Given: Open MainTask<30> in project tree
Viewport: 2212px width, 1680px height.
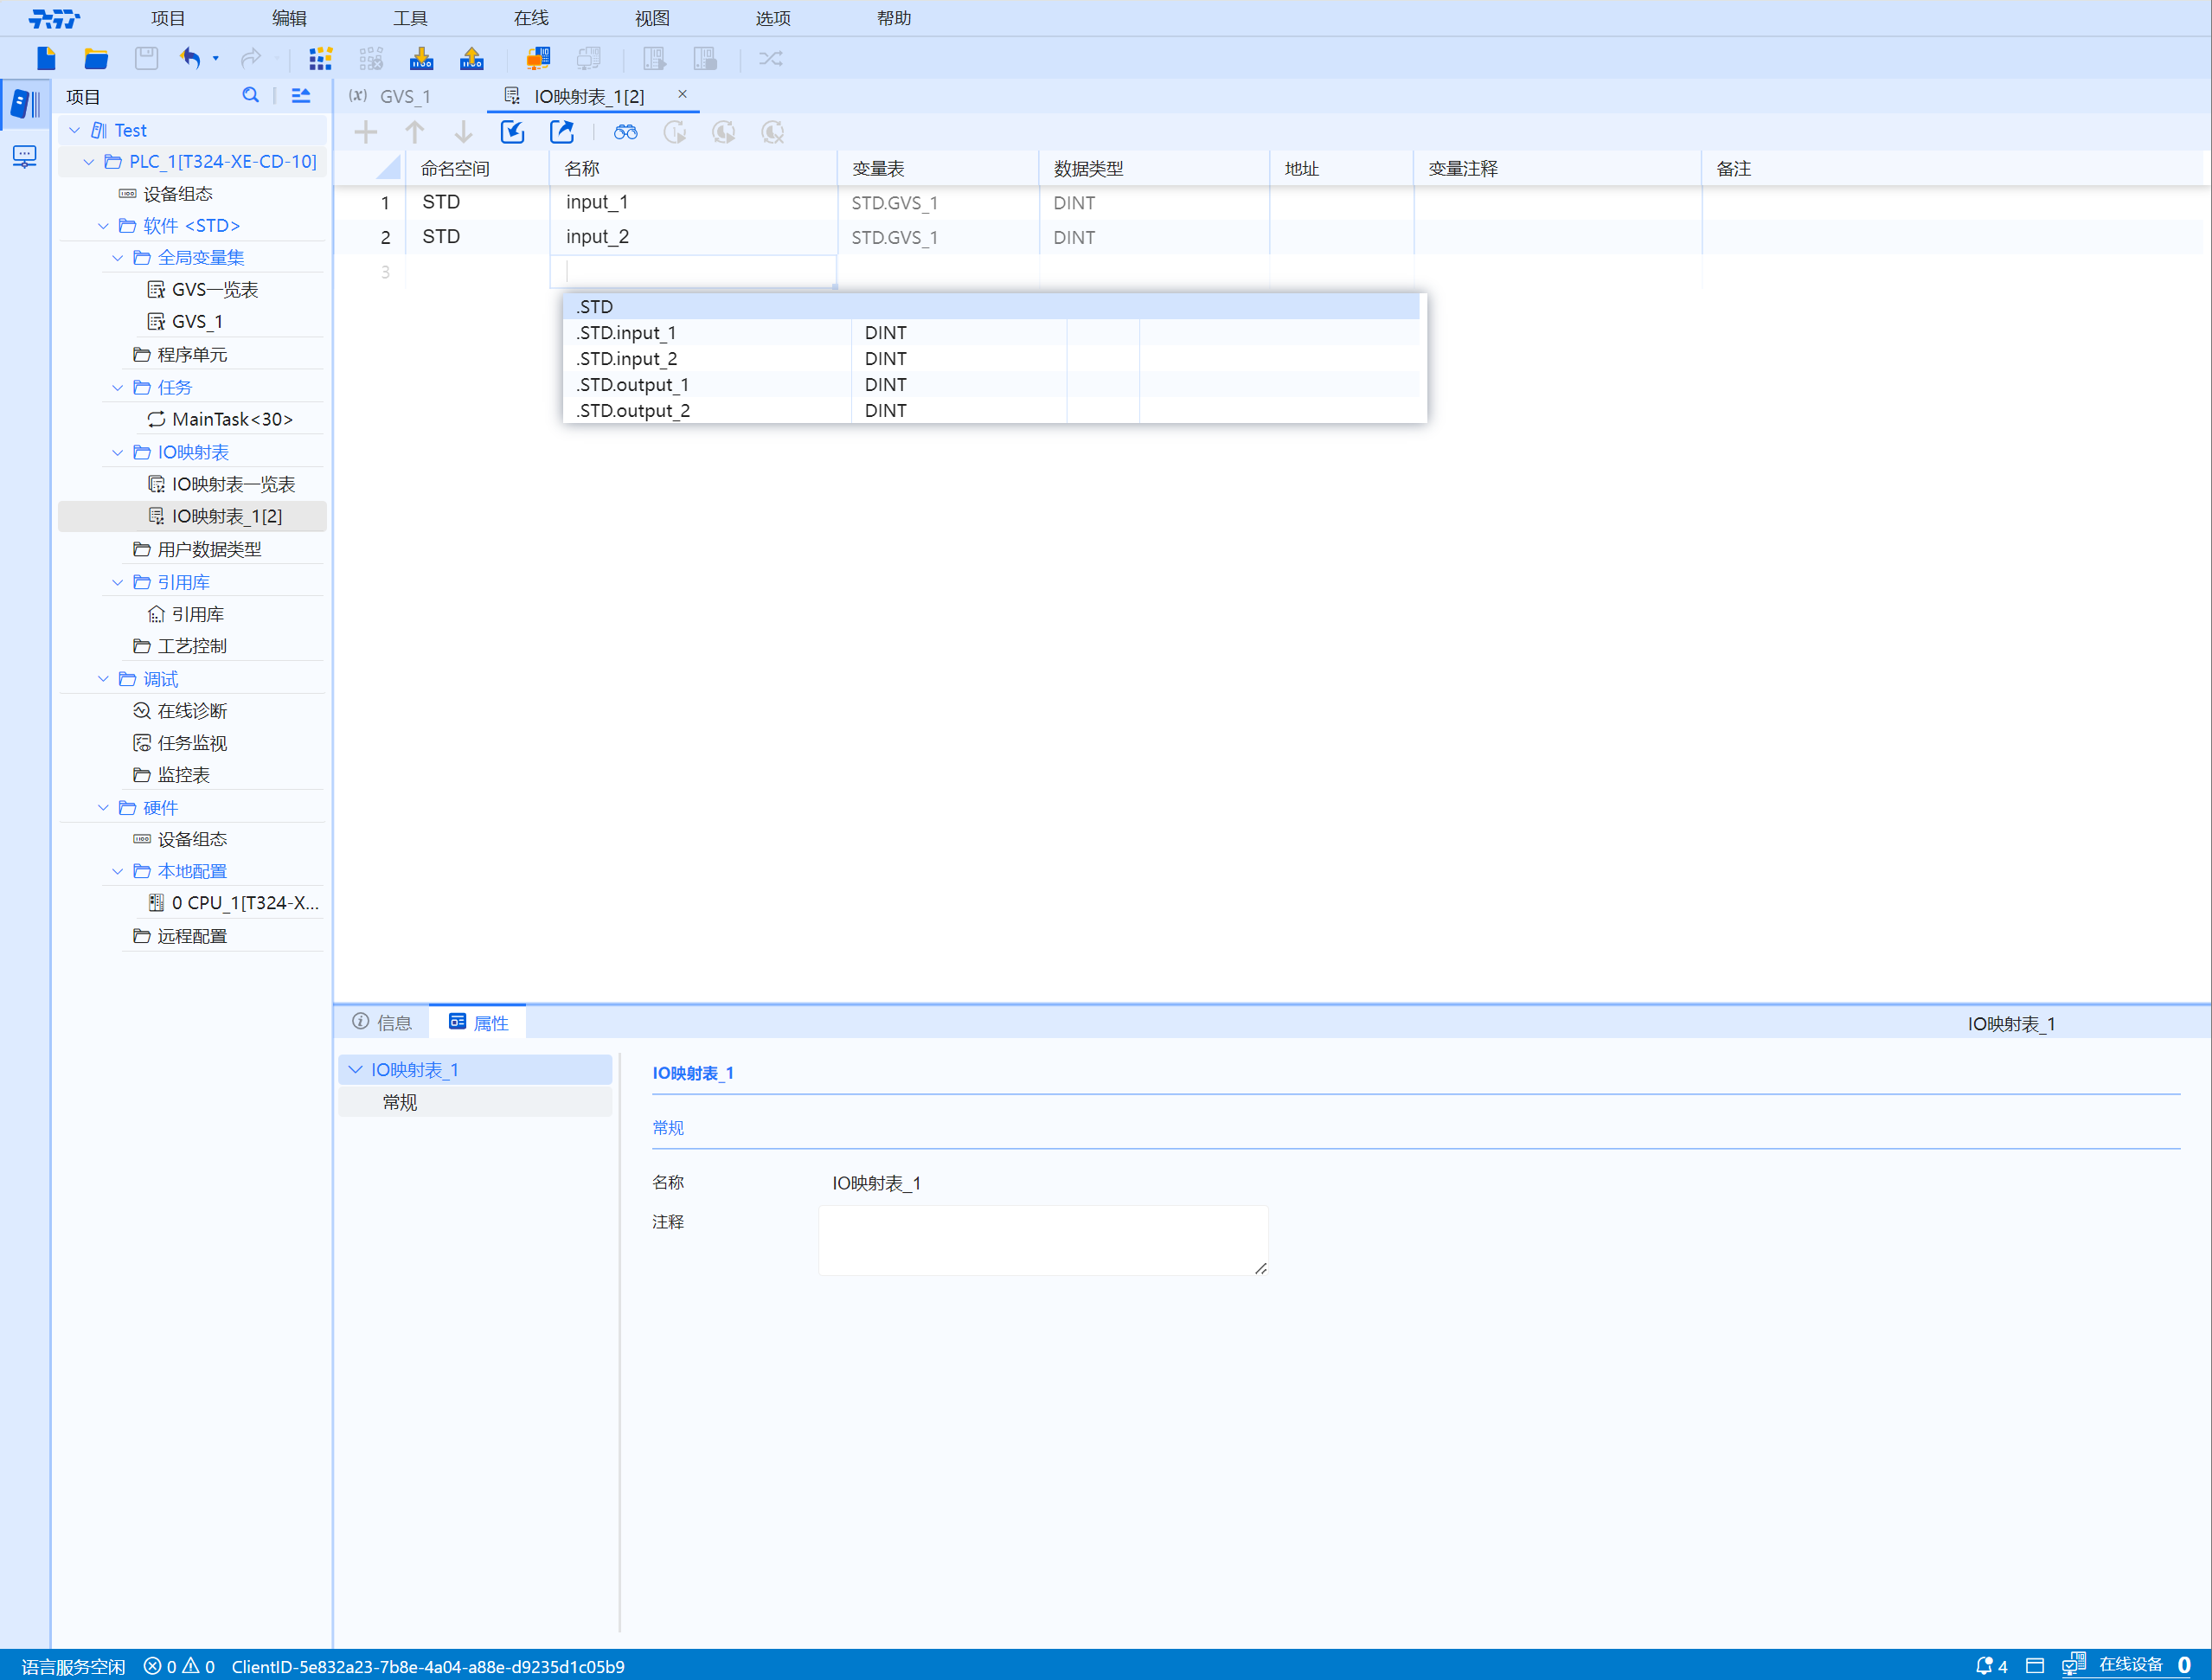Looking at the screenshot, I should click(232, 419).
